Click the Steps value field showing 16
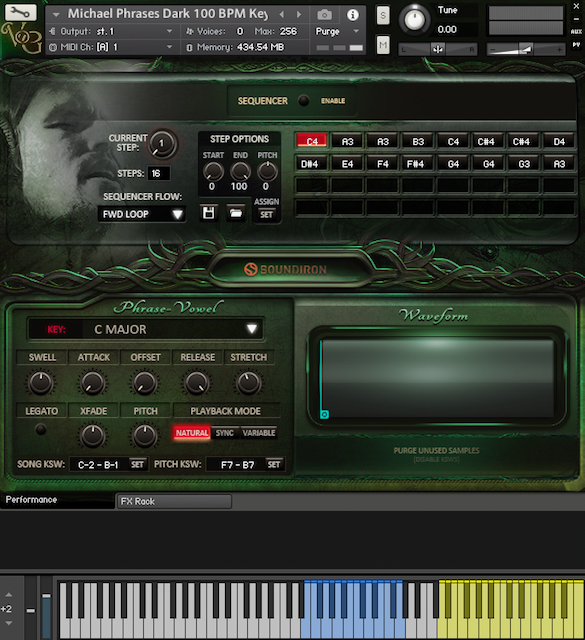 pyautogui.click(x=158, y=173)
